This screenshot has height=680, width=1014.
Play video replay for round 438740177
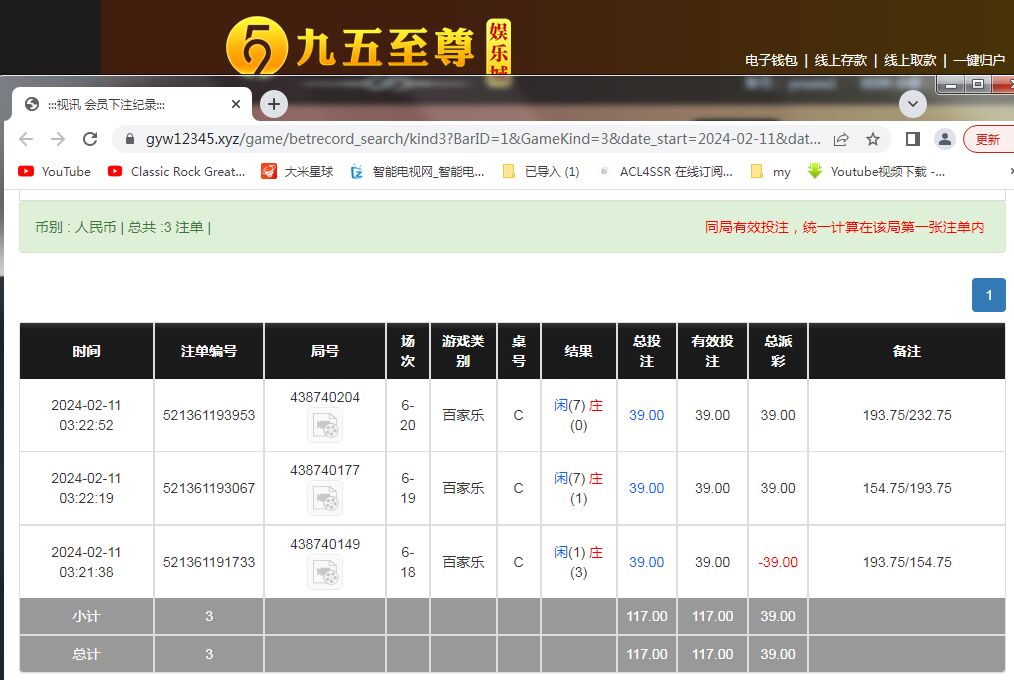coord(325,499)
